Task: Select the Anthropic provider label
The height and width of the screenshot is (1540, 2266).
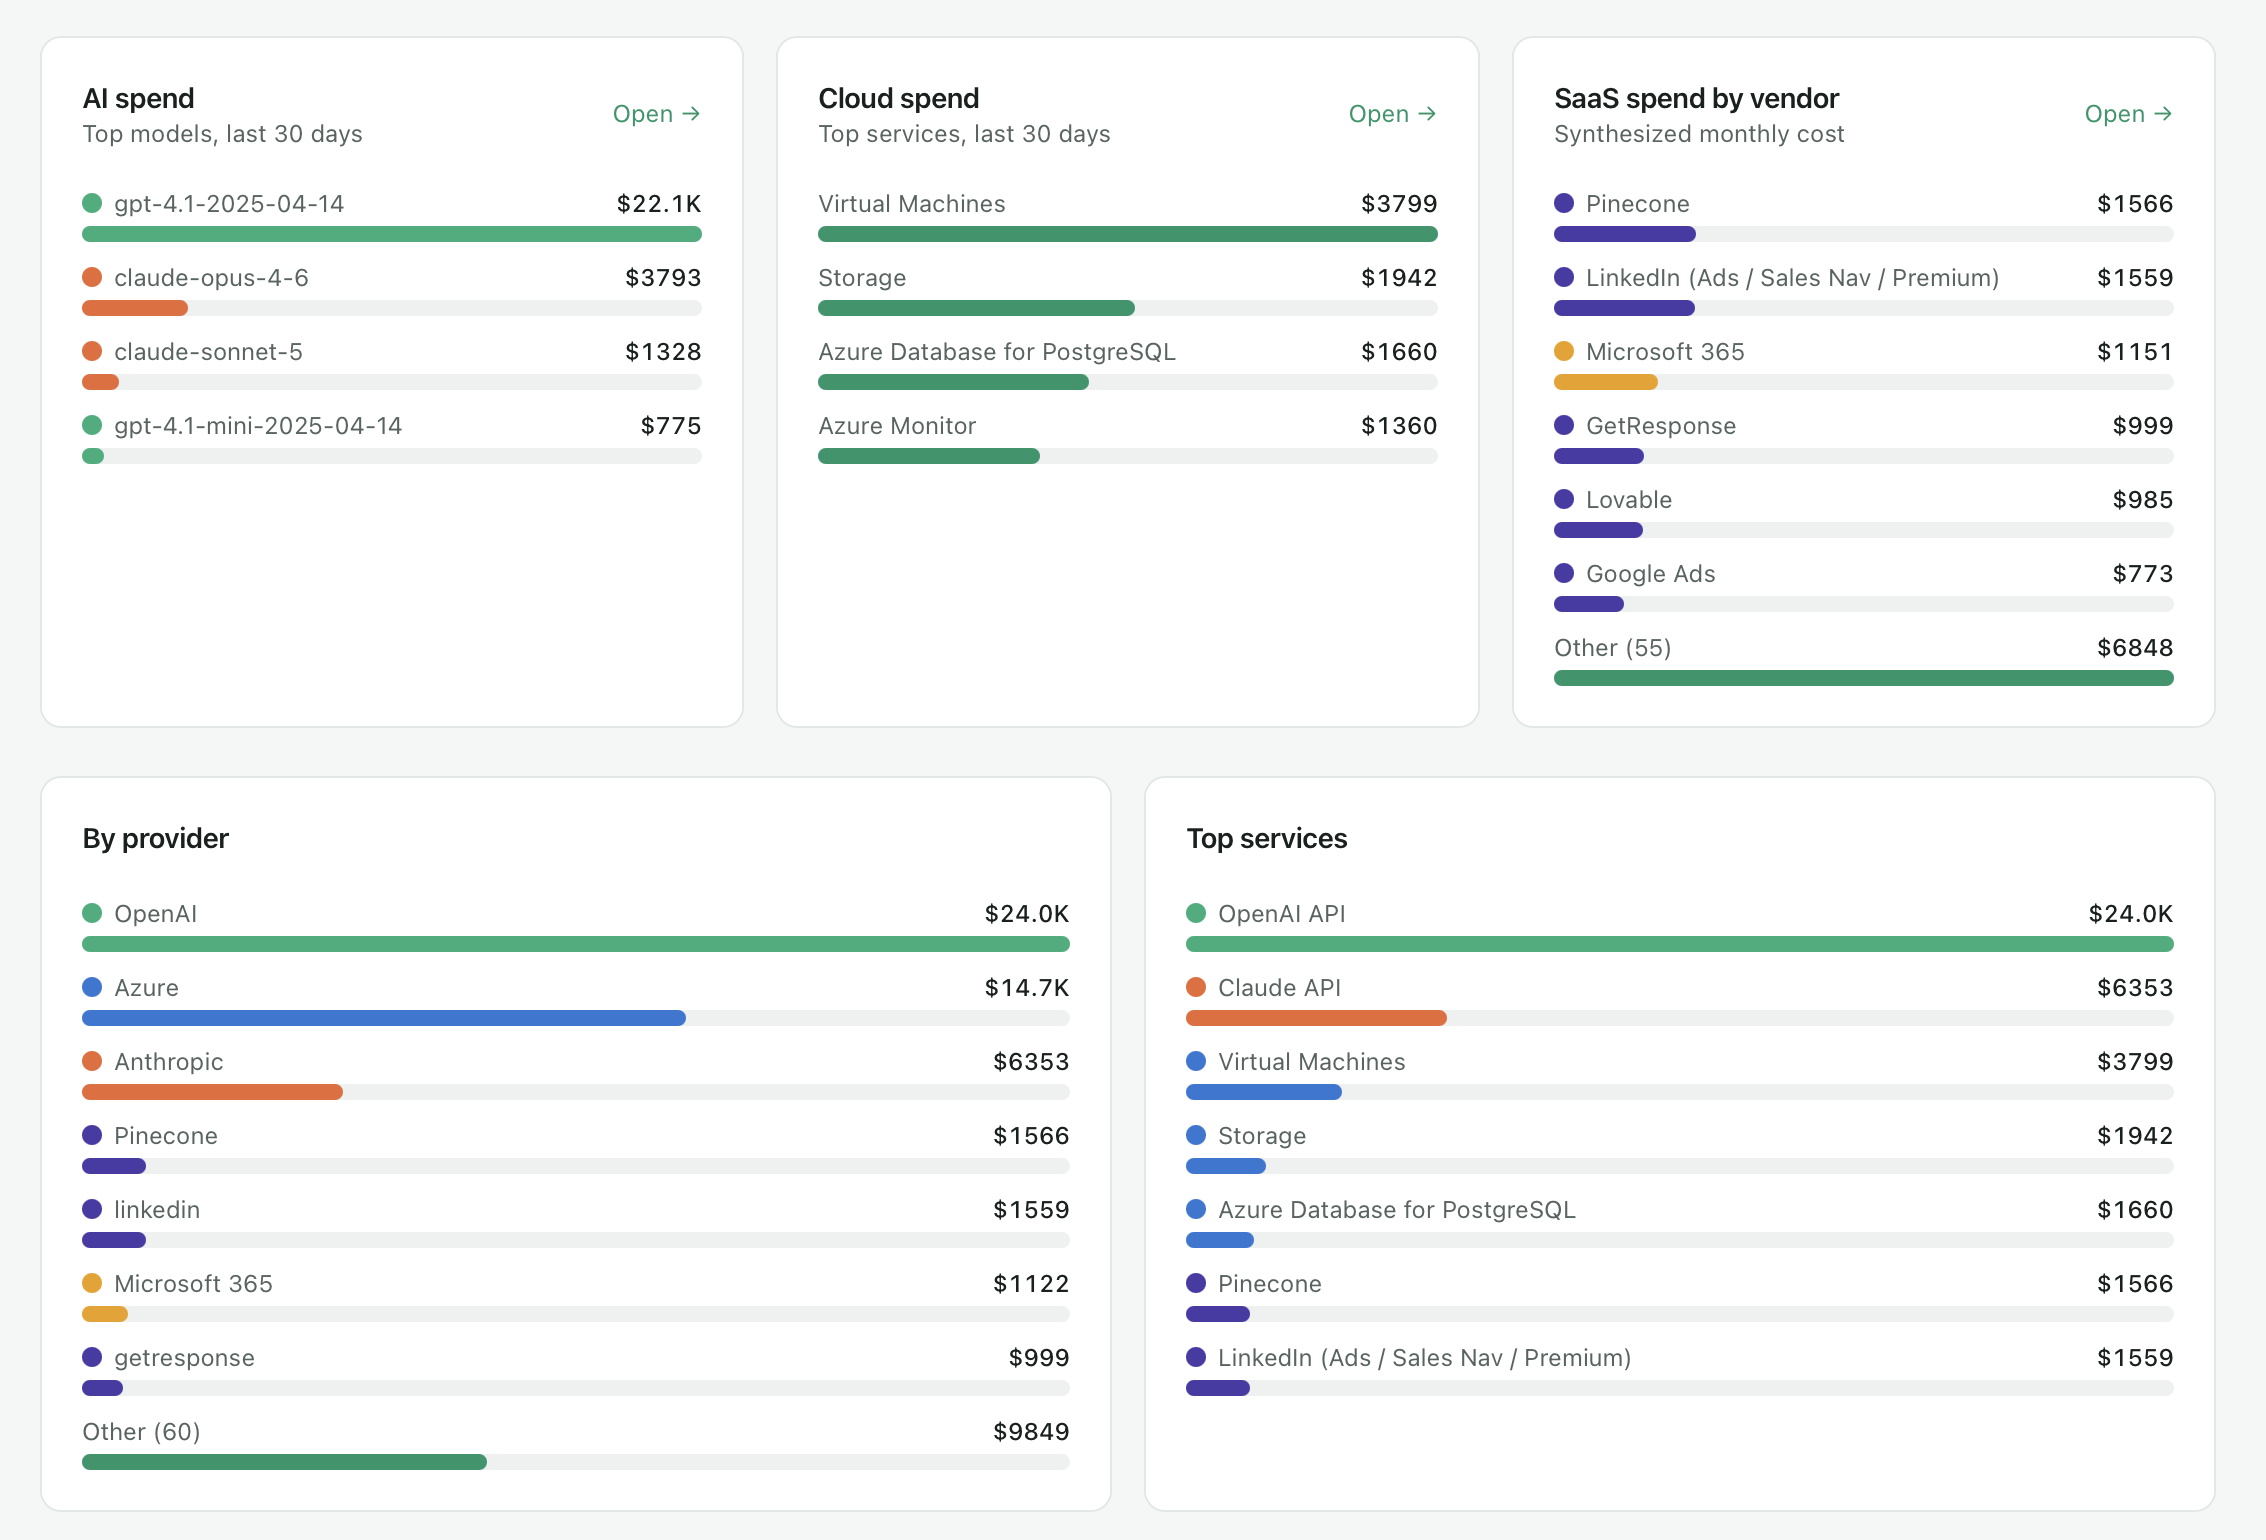Action: 168,1062
